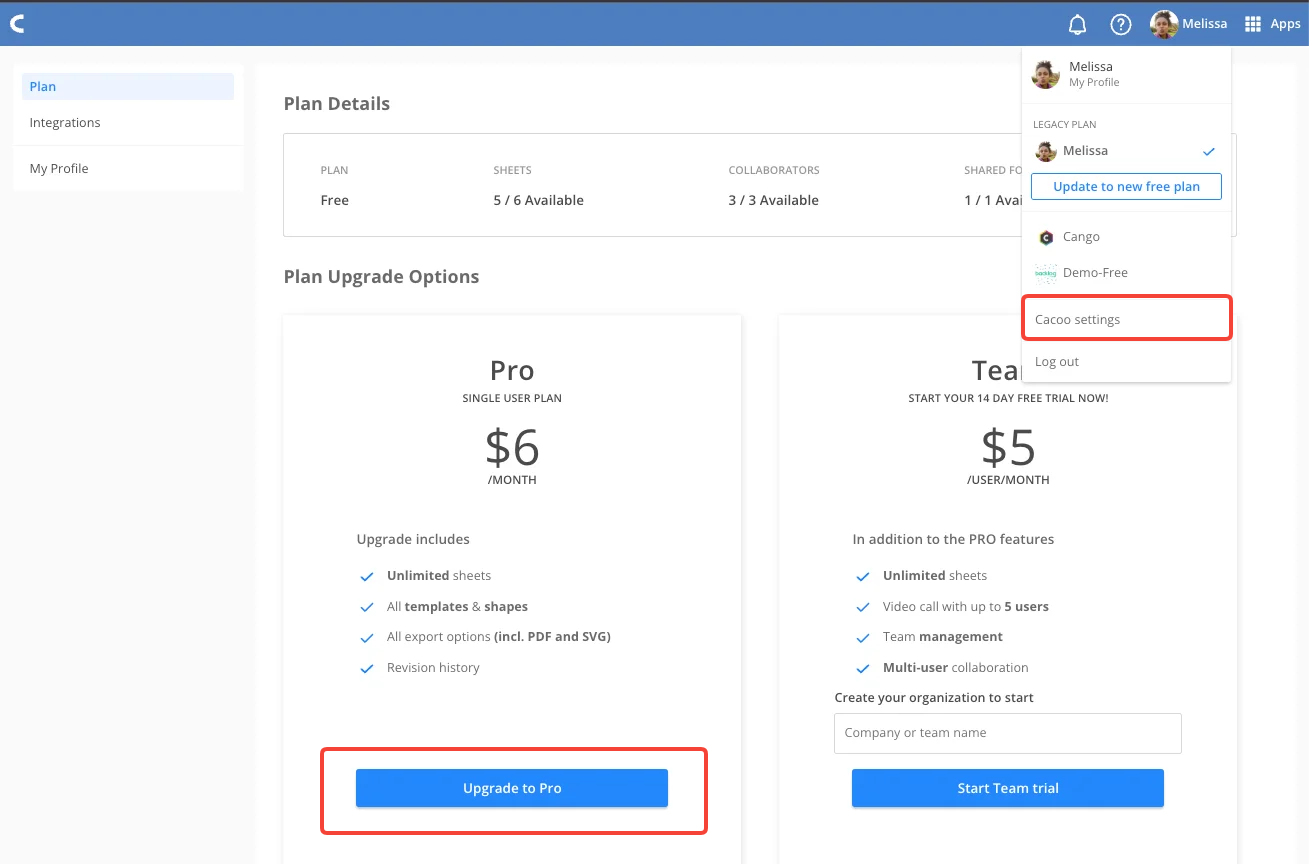Switch to the Demo-Free organization

1126,273
